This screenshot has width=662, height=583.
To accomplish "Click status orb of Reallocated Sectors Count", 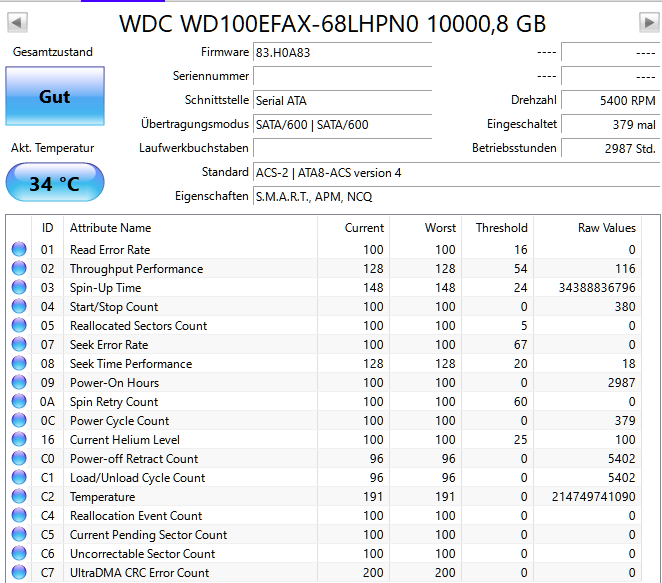I will (19, 325).
